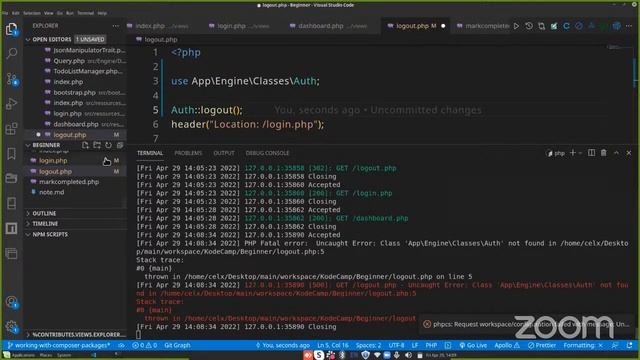The height and width of the screenshot is (360, 640).
Task: Open the blue circular C extension icon in toolbar
Action: (x=566, y=26)
